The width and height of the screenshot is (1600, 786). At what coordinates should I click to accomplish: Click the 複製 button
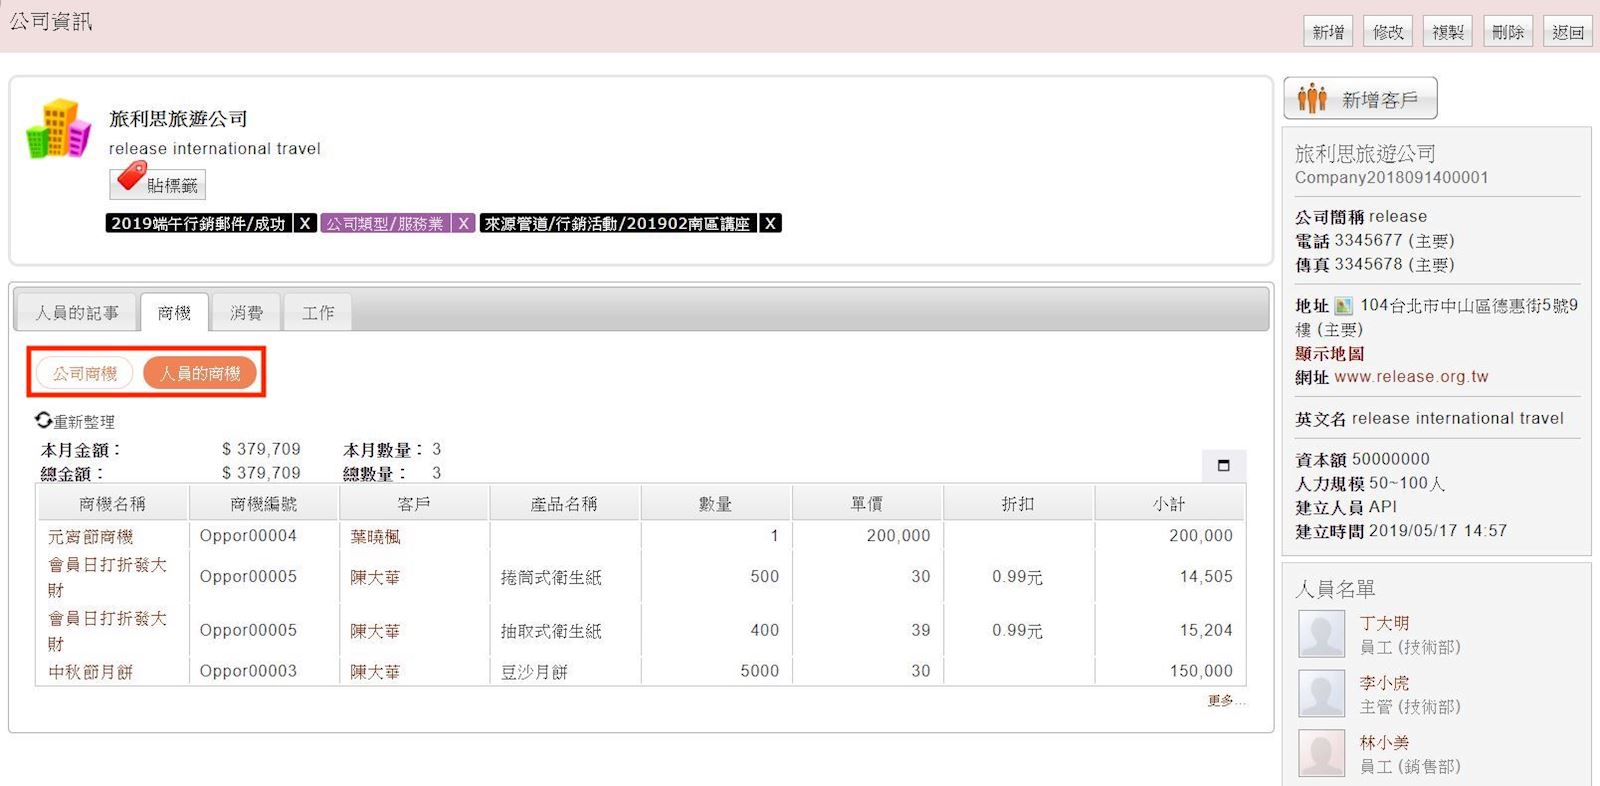pos(1448,32)
